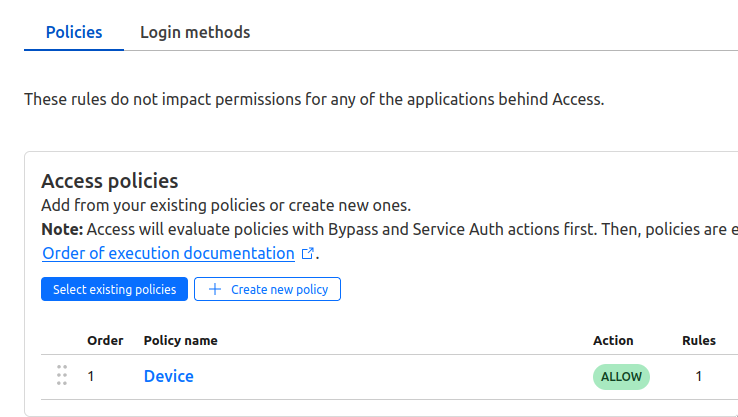Grab the drag handle on the Device row

point(62,376)
